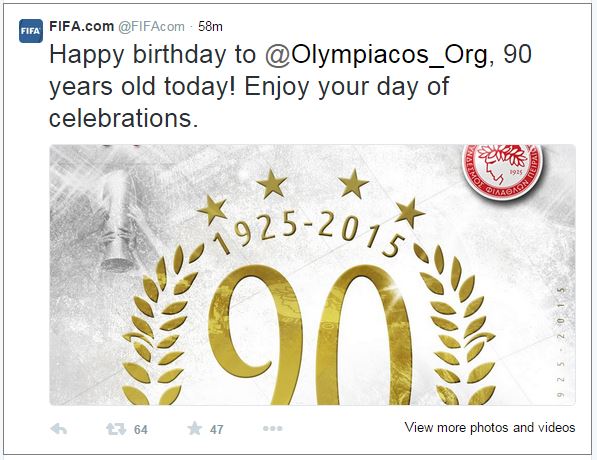
Task: View the 47 favorites count
Action: [216, 430]
